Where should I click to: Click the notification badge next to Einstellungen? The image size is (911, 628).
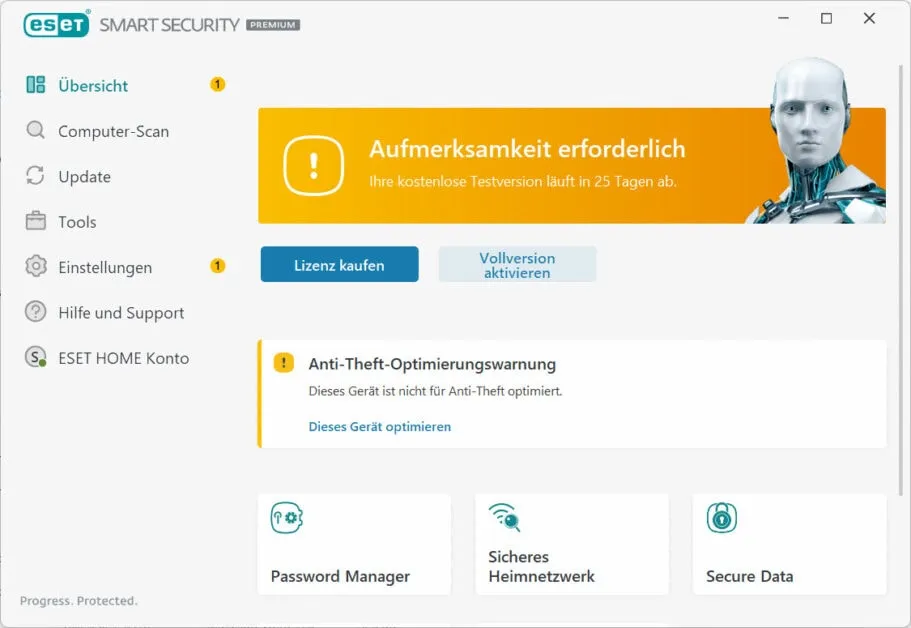[217, 266]
